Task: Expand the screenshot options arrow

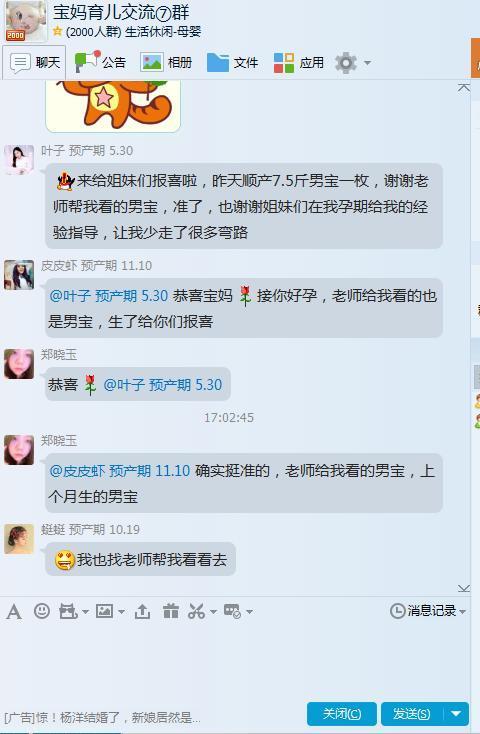Action: pyautogui.click(x=214, y=612)
